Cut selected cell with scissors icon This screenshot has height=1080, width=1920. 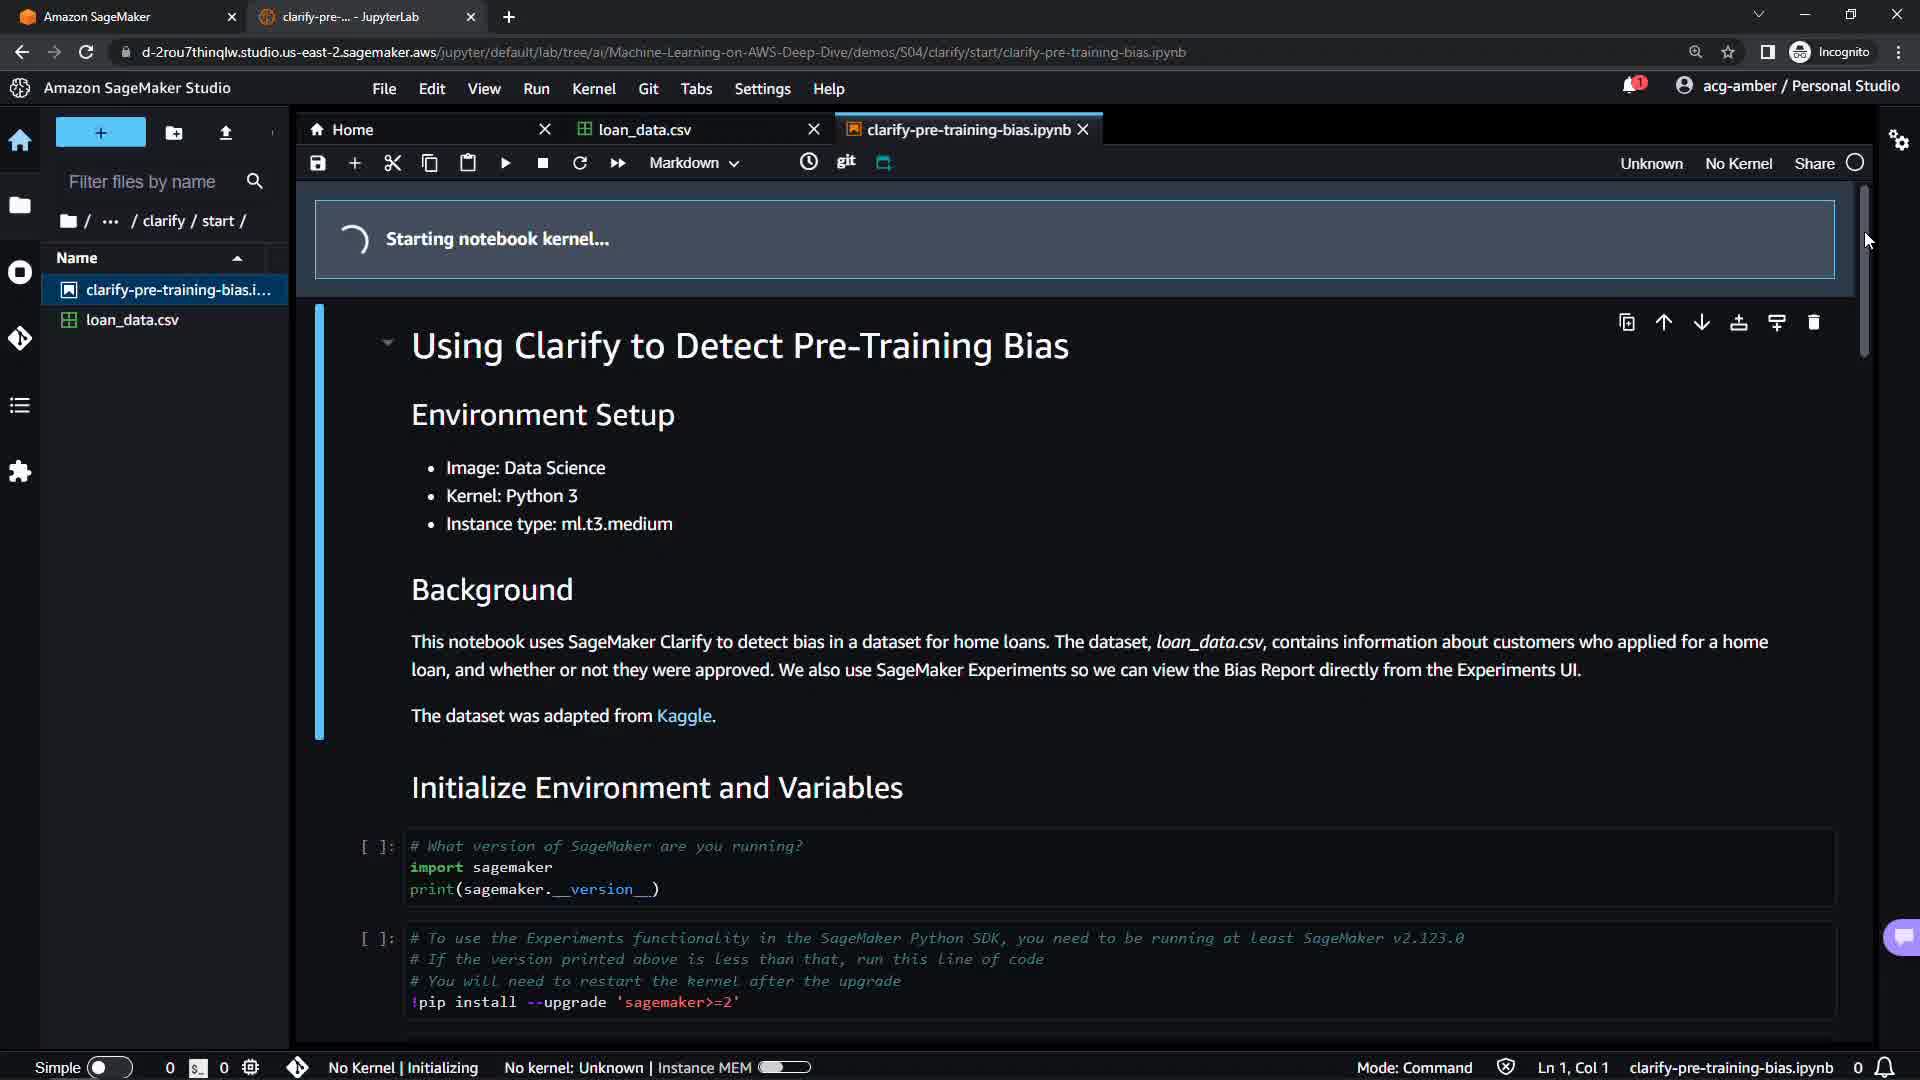click(392, 163)
